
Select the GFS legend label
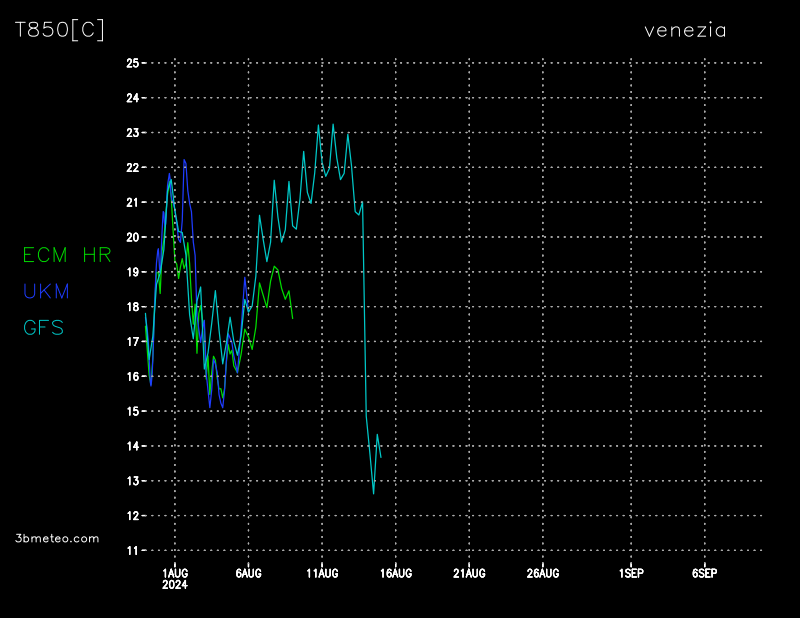[43, 328]
